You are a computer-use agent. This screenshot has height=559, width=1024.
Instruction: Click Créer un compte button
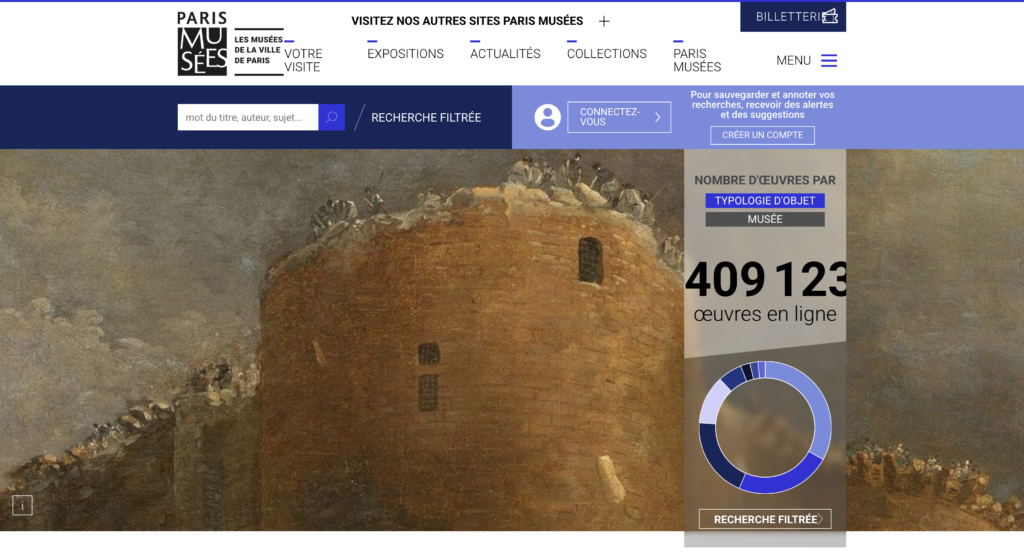(x=762, y=135)
